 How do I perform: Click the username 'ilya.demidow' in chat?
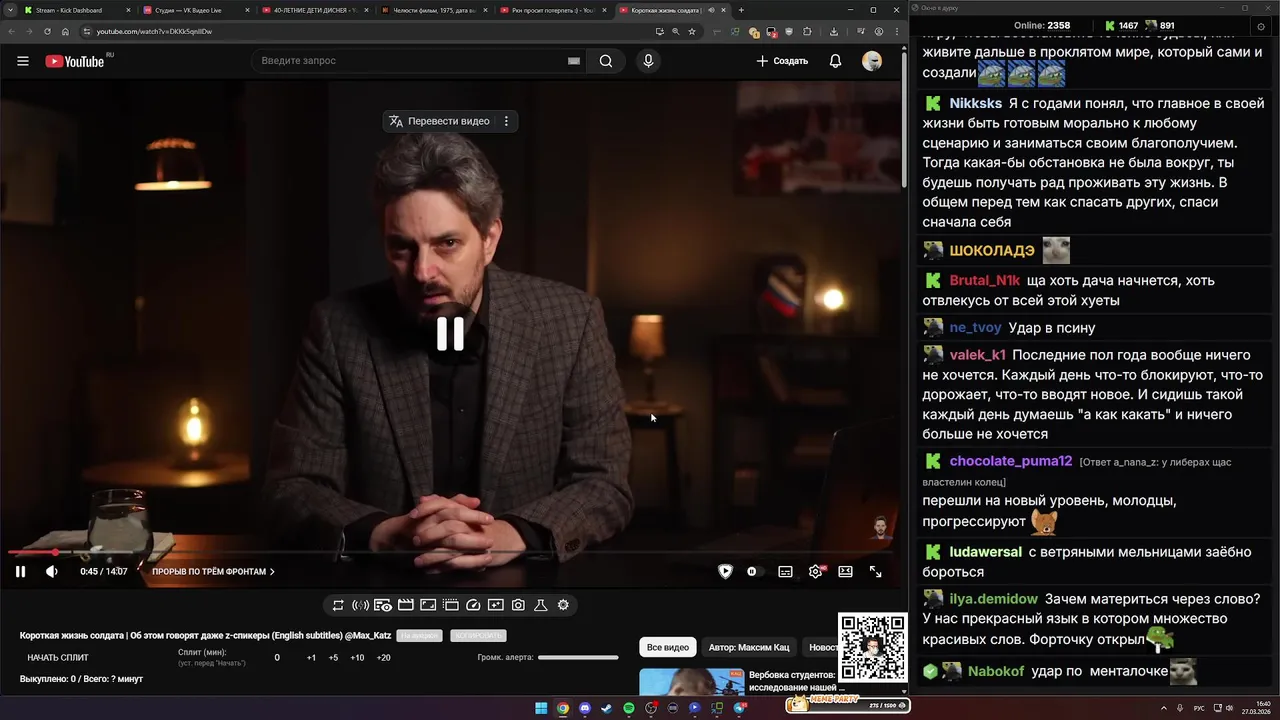click(994, 599)
